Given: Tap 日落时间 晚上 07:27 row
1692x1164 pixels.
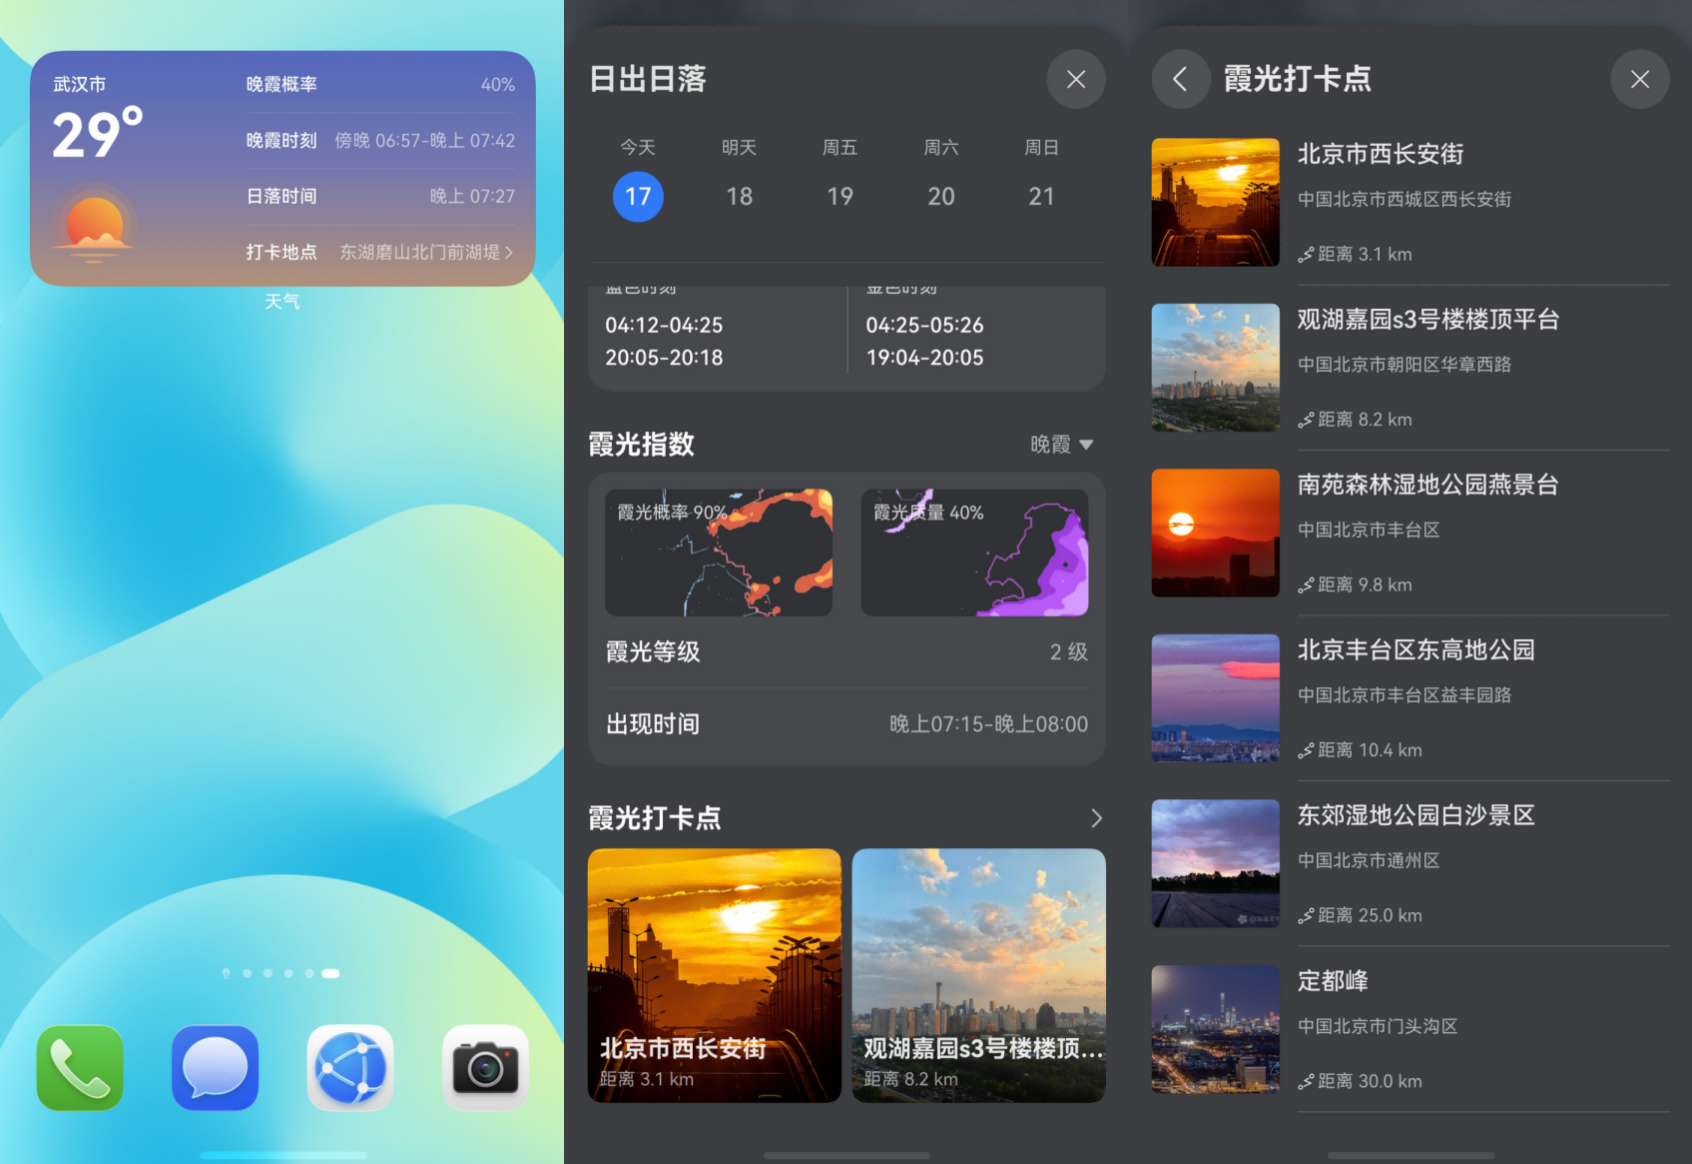Looking at the screenshot, I should click(380, 196).
